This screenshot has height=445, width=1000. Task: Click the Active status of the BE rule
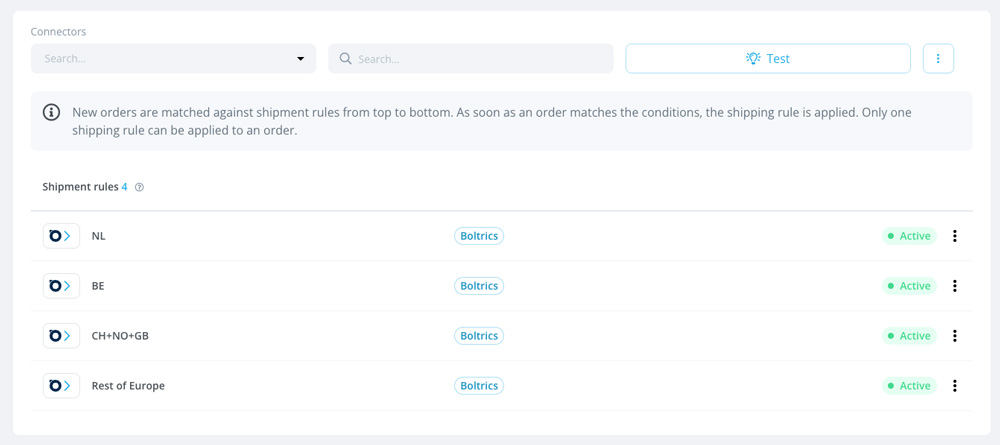pos(909,286)
